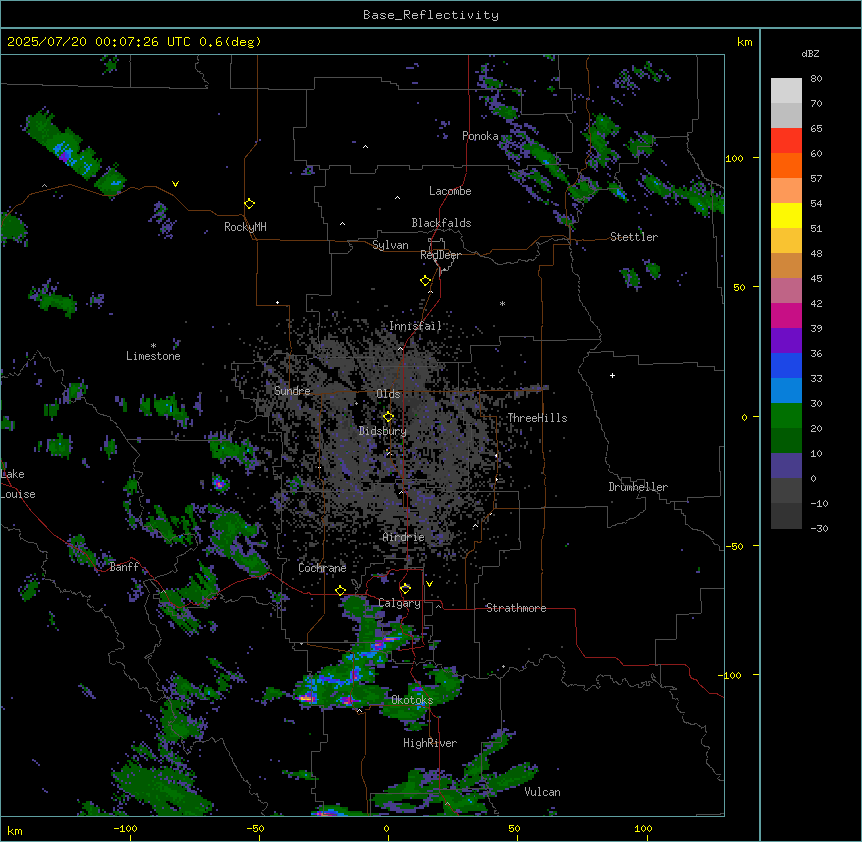Select the 50 tick label on the horizontal axis

click(x=514, y=829)
